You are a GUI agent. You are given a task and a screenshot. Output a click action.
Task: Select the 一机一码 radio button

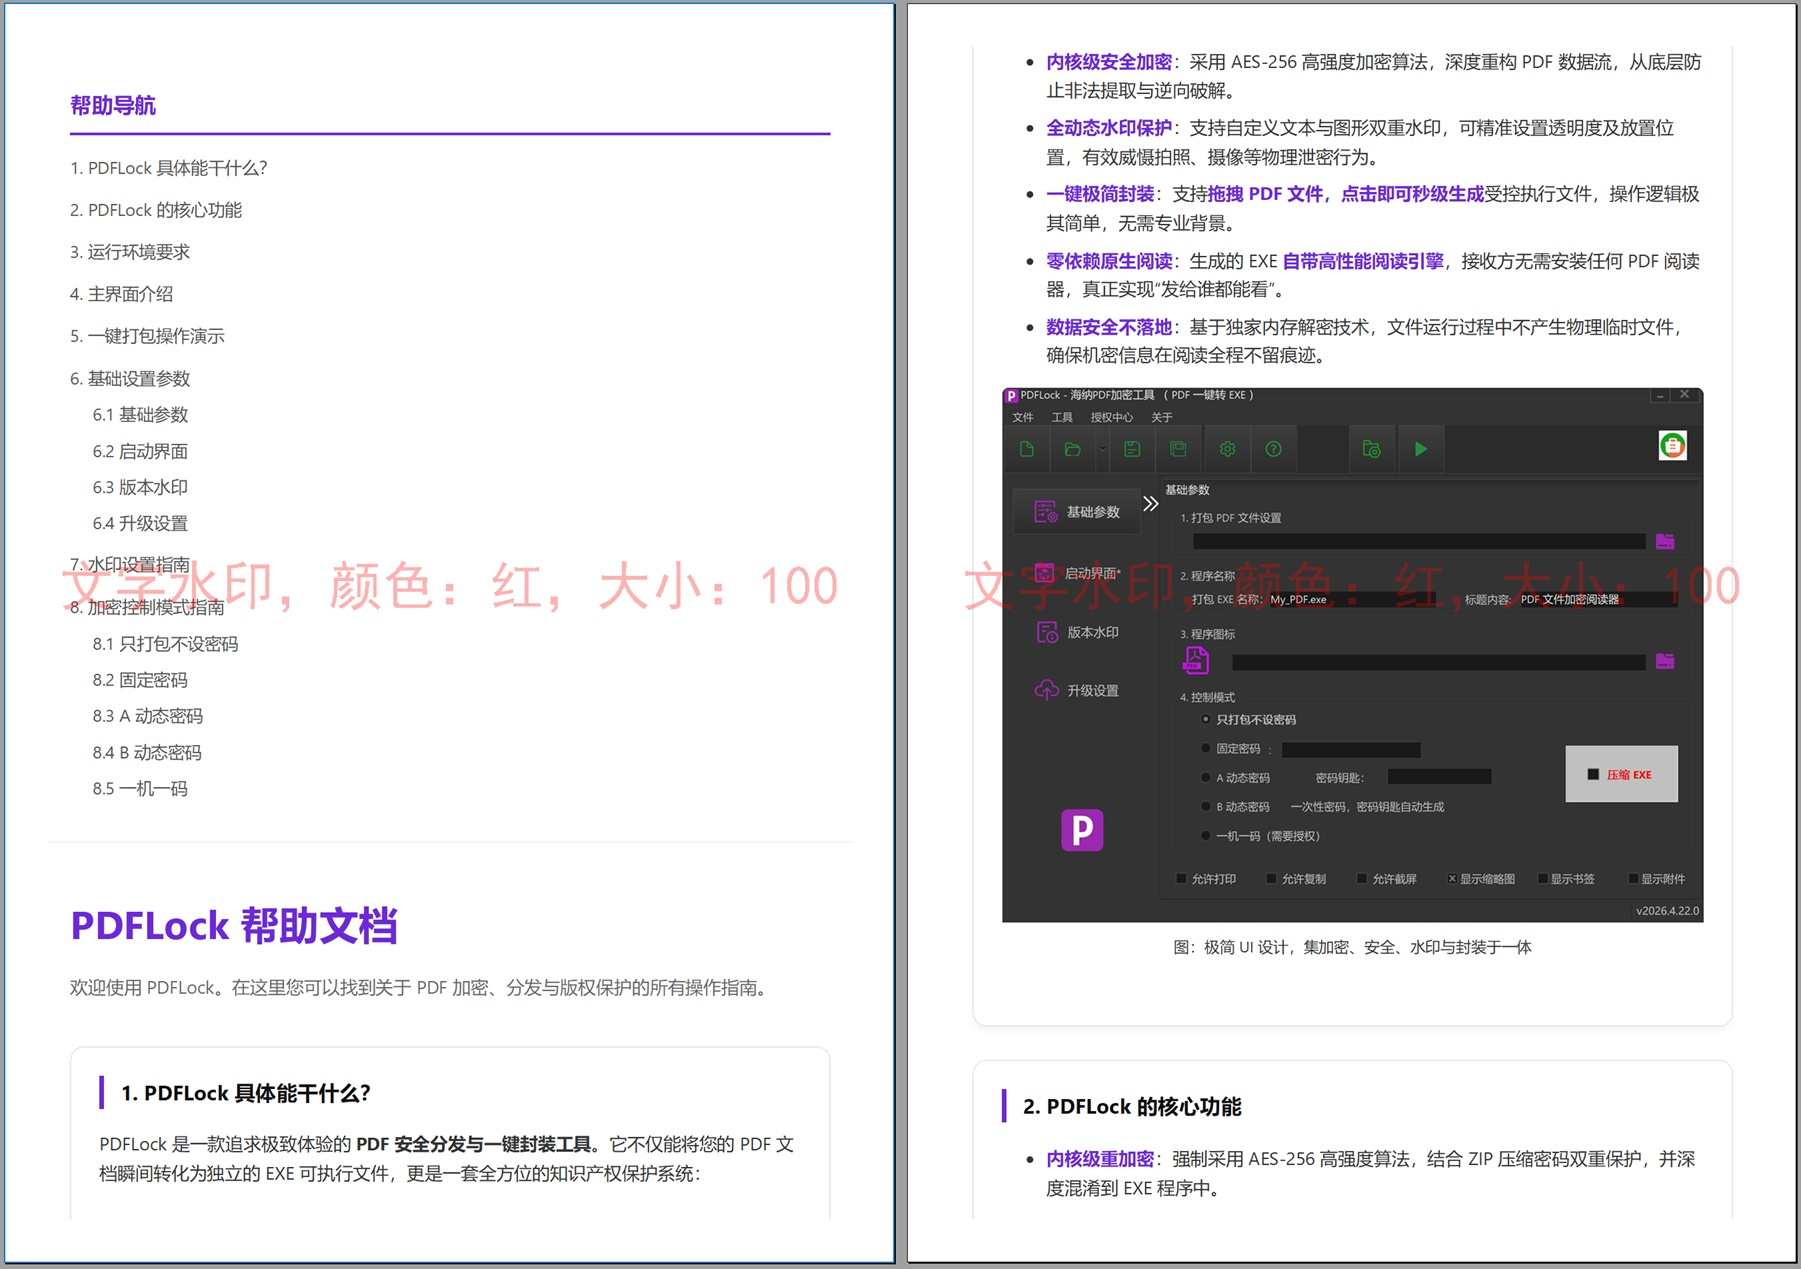[1206, 836]
